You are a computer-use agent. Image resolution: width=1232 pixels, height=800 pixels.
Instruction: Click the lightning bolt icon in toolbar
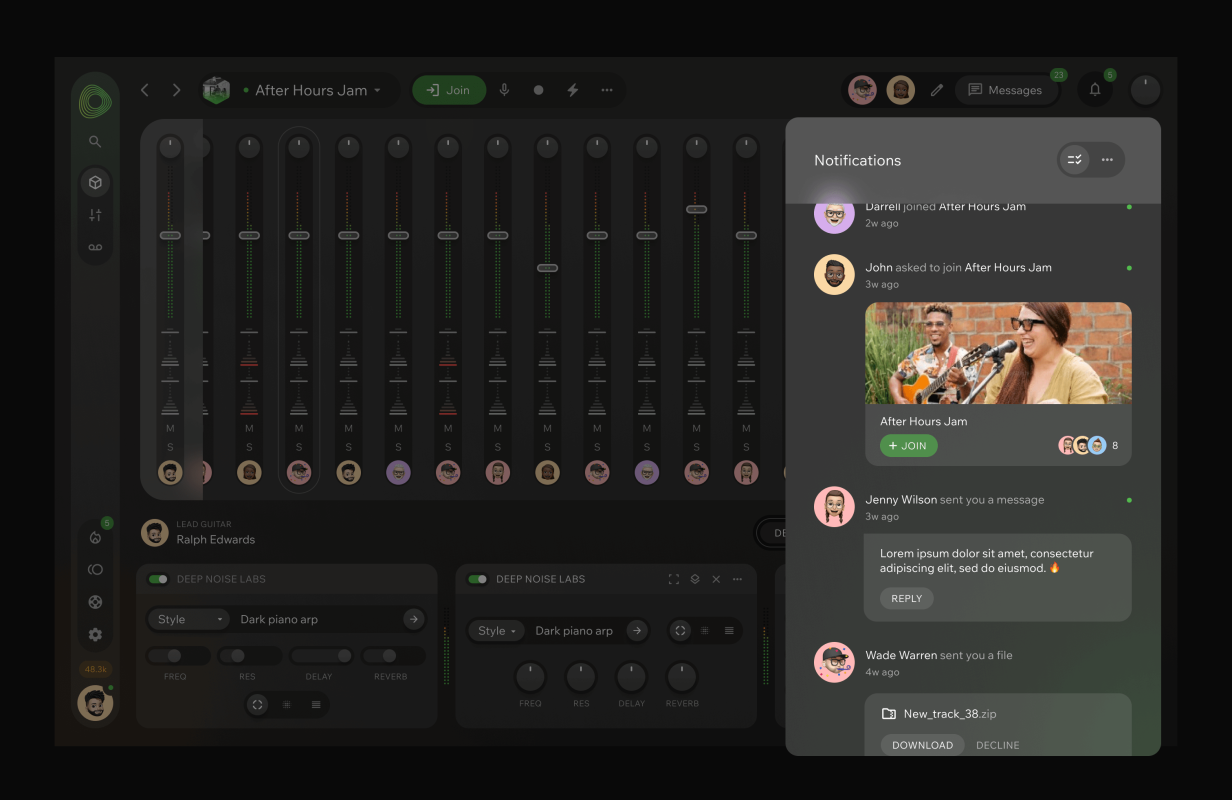pos(573,90)
